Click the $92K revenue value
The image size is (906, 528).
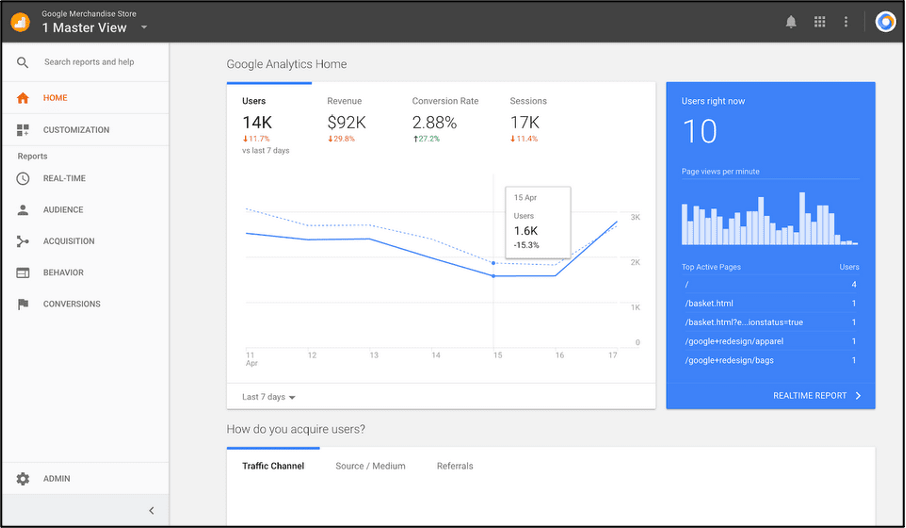[347, 122]
